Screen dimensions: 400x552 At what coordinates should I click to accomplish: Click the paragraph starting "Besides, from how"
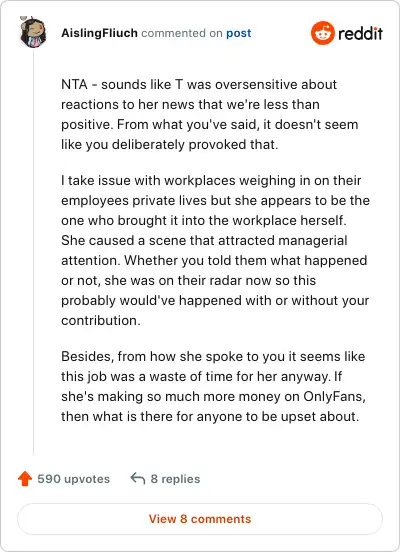[x=213, y=386]
